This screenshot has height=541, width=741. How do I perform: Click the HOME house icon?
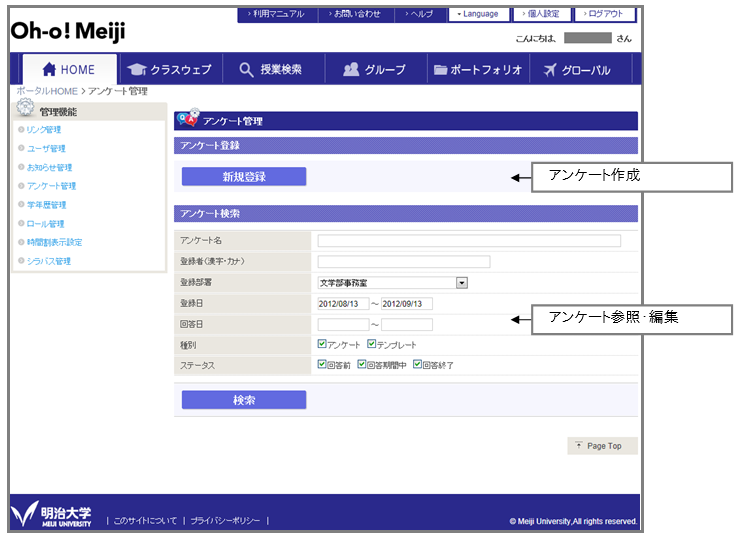click(x=49, y=69)
